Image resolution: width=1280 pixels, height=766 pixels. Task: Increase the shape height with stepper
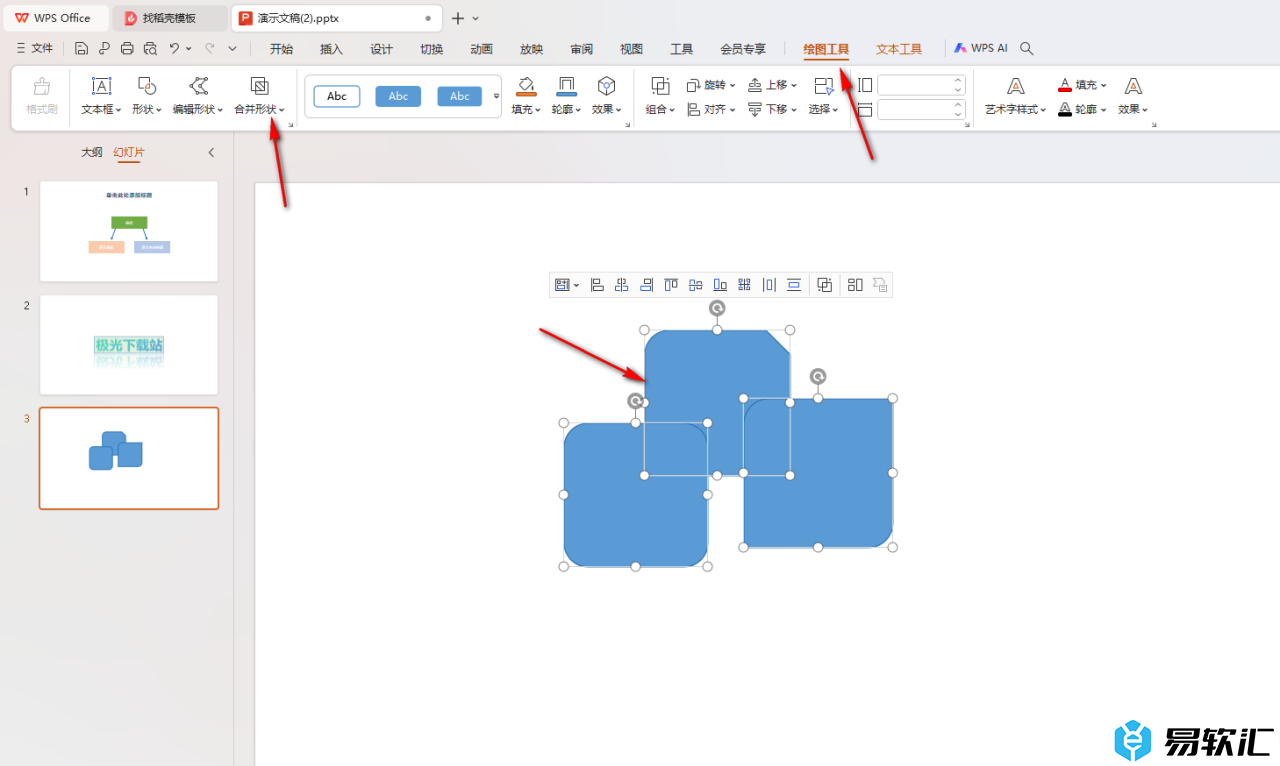pyautogui.click(x=958, y=81)
